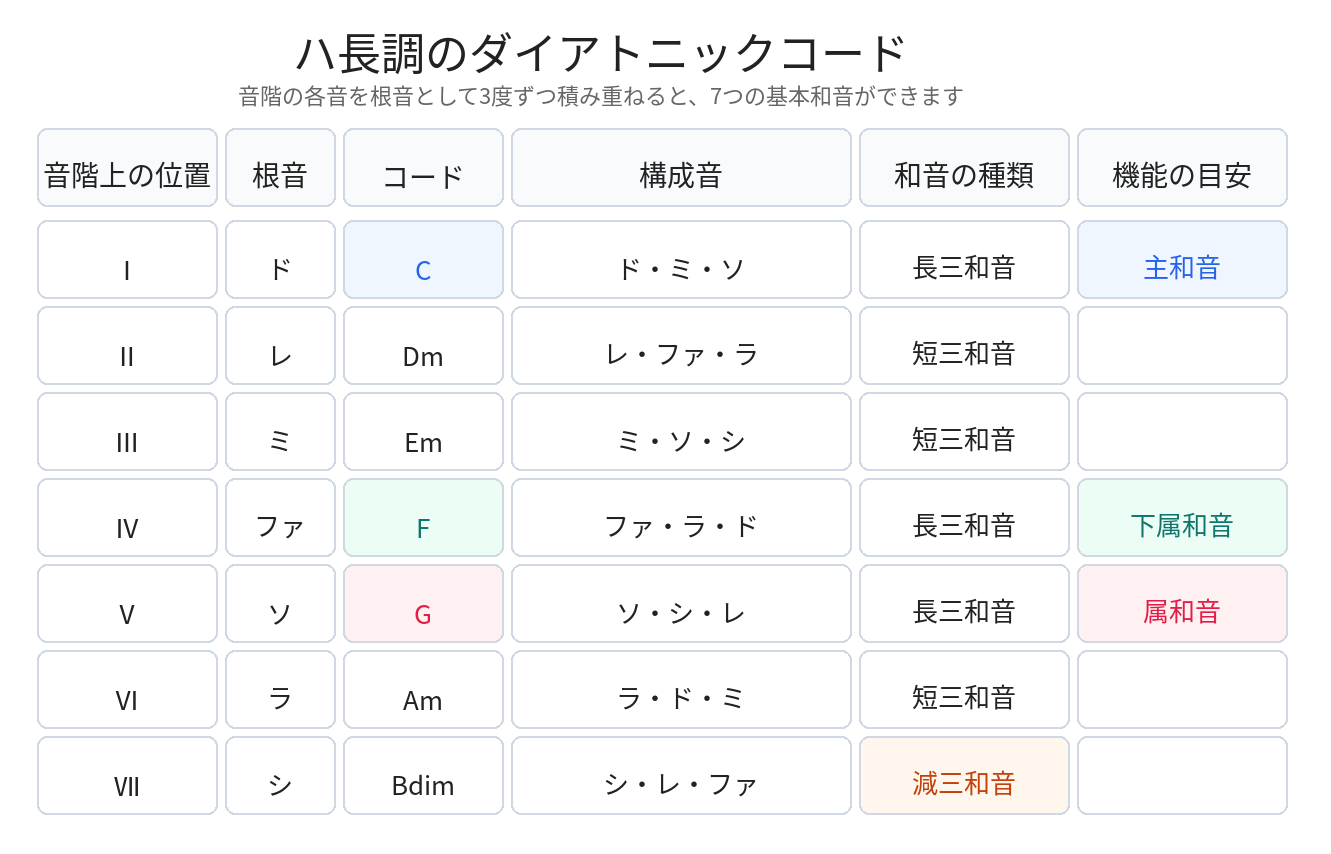The width and height of the screenshot is (1331, 854).
Task: Click the green F chord cell
Action: [423, 518]
